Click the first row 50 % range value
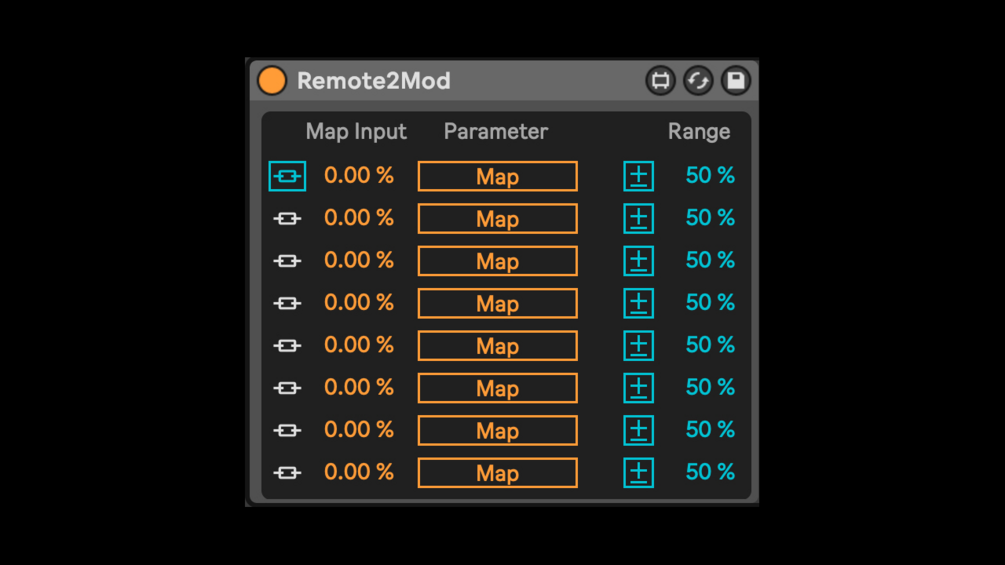This screenshot has height=565, width=1005. [710, 176]
